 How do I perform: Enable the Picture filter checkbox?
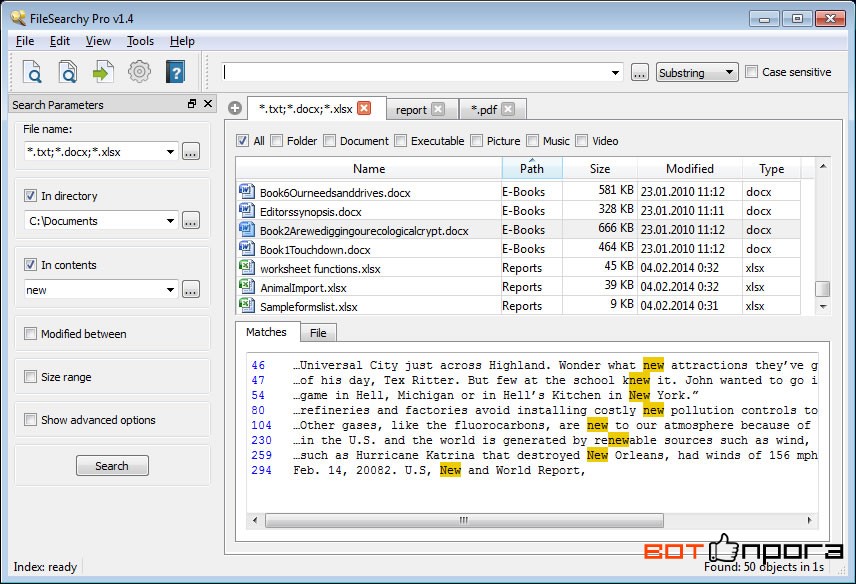click(x=477, y=141)
